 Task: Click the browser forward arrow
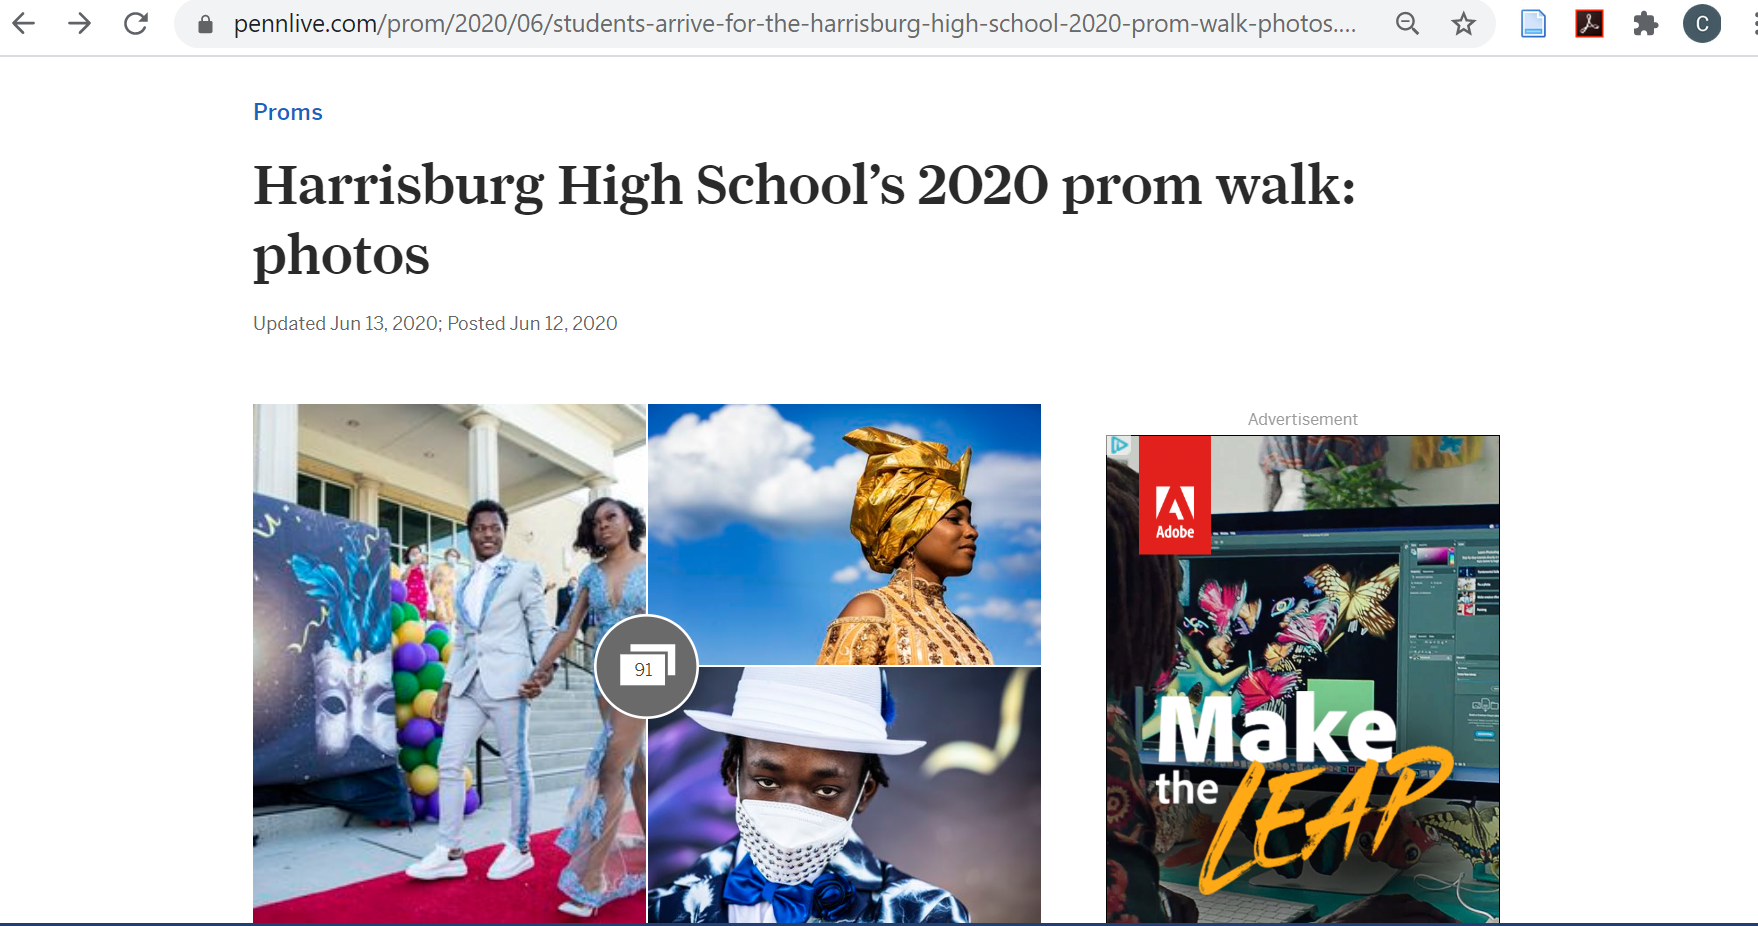(79, 23)
